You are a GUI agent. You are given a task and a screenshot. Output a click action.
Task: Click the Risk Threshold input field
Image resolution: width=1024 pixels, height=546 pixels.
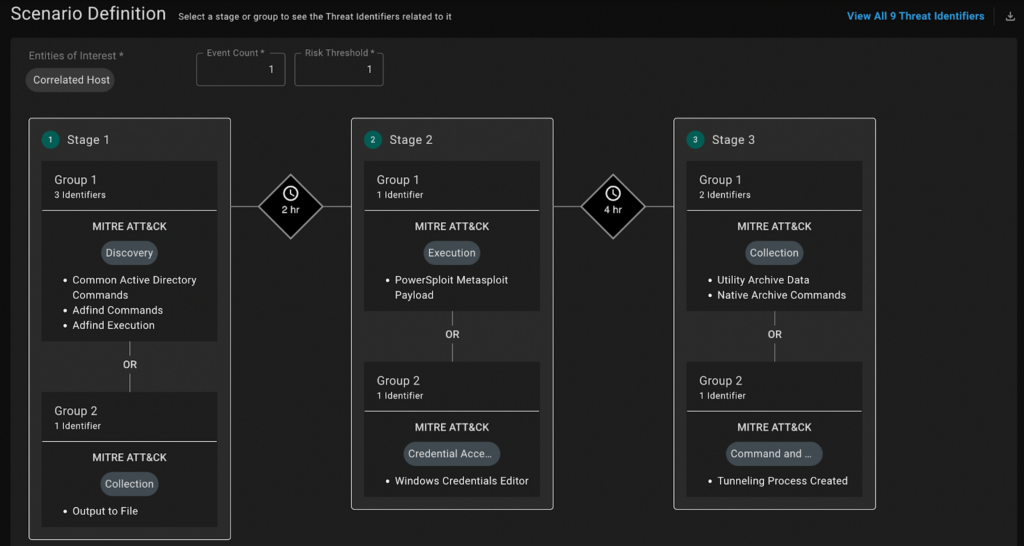[x=339, y=70]
